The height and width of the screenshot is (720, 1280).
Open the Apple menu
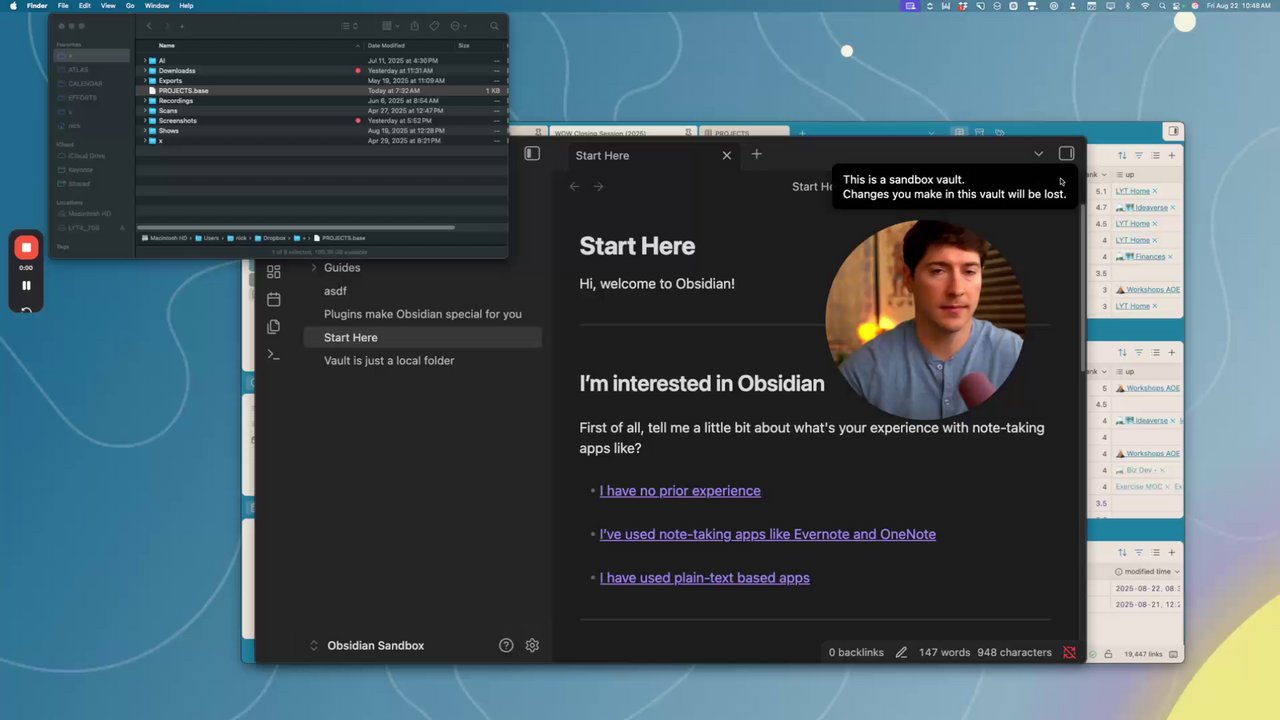13,6
